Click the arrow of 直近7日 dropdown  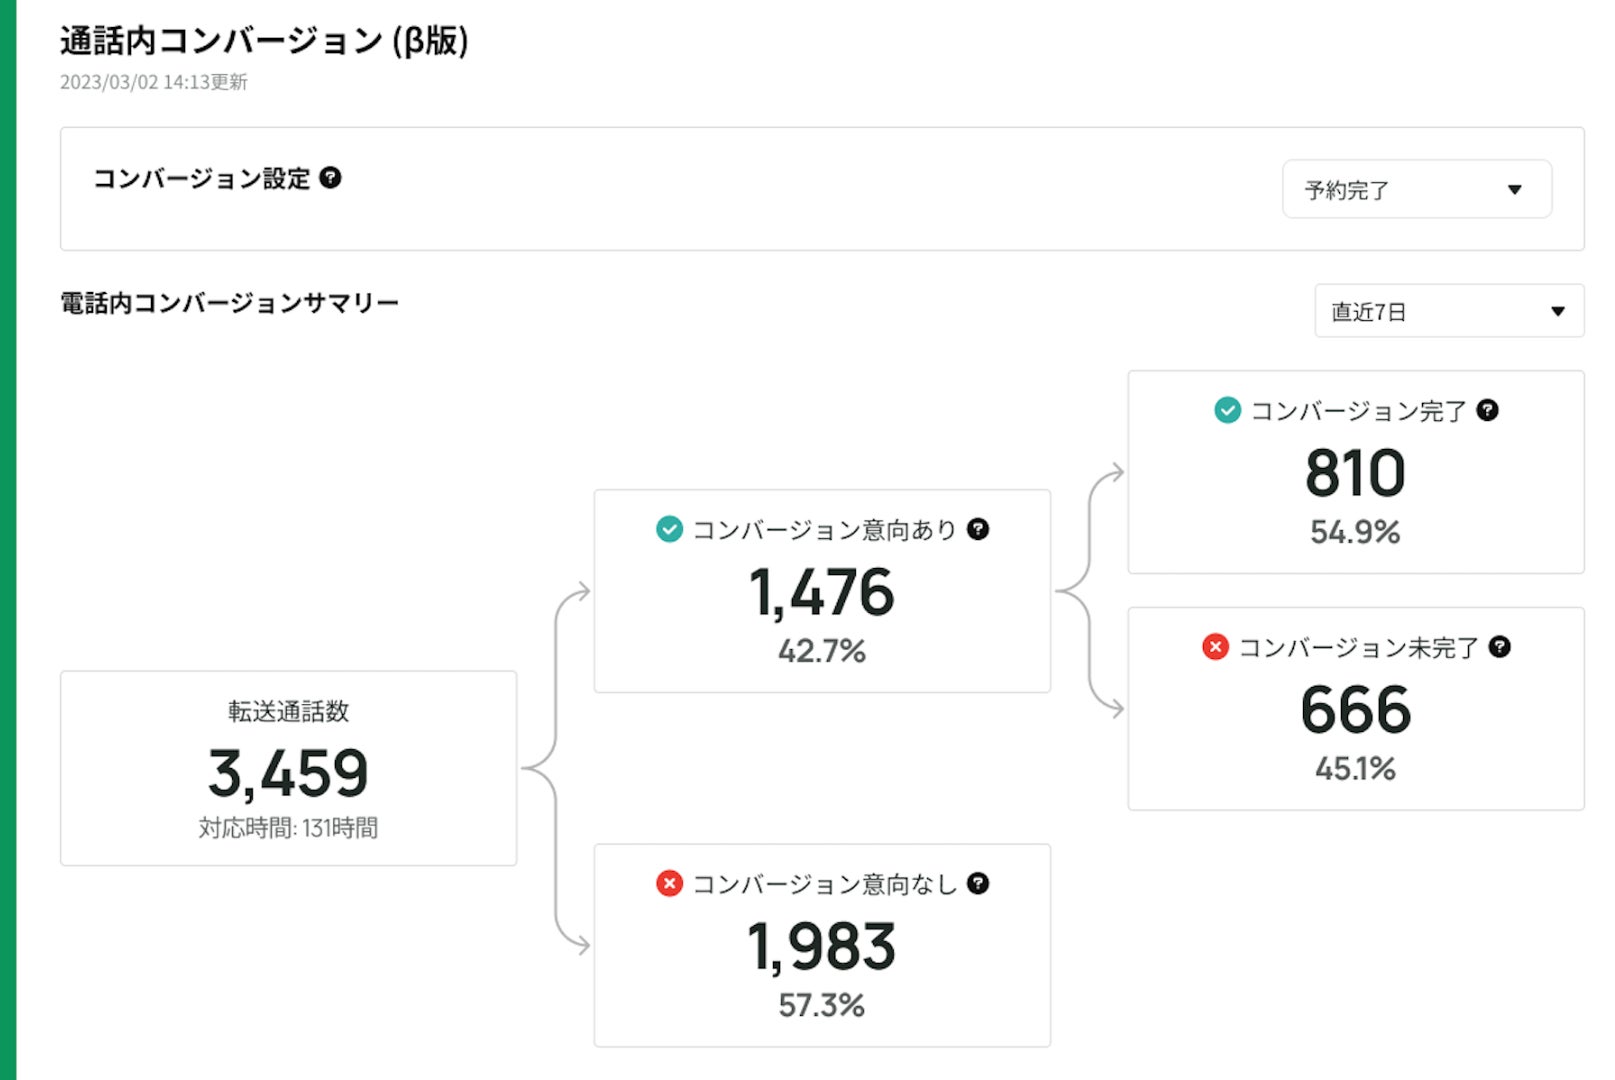tap(1557, 311)
